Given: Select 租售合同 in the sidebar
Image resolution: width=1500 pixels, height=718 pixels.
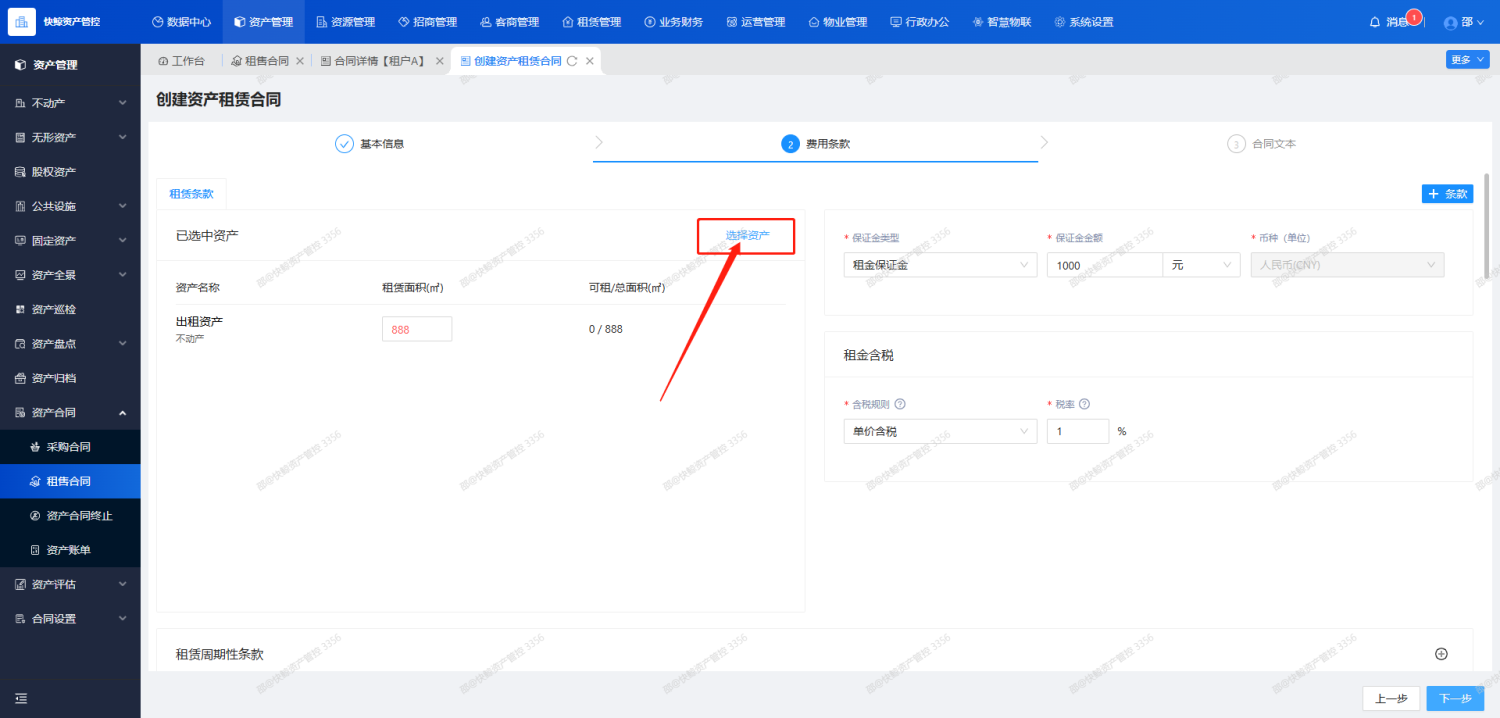Looking at the screenshot, I should tap(70, 481).
